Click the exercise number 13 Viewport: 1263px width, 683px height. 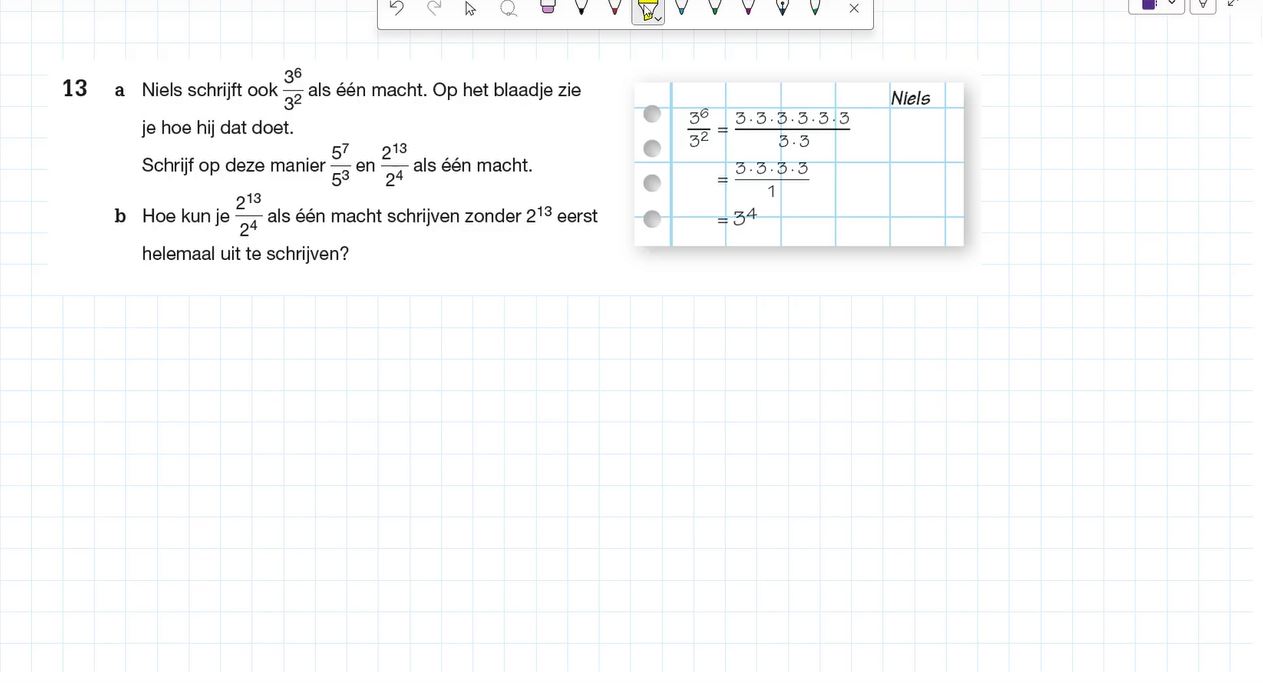(75, 88)
